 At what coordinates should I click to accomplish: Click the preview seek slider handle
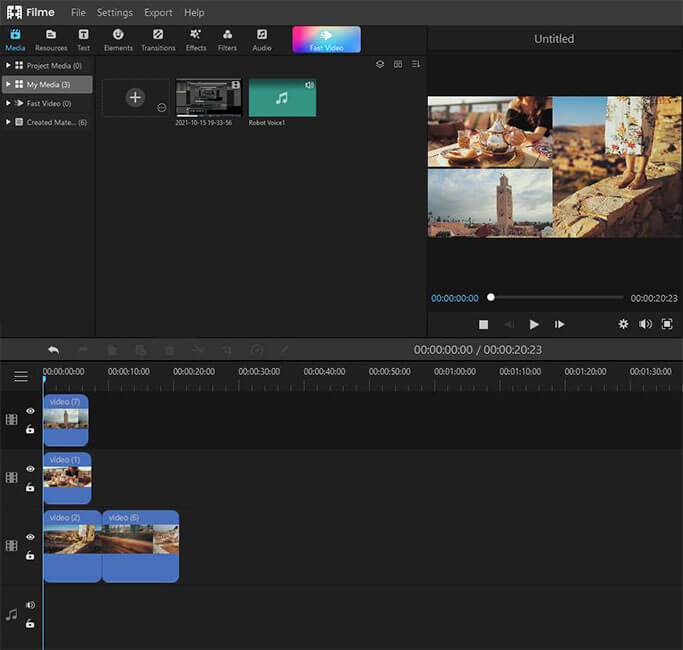click(x=491, y=297)
